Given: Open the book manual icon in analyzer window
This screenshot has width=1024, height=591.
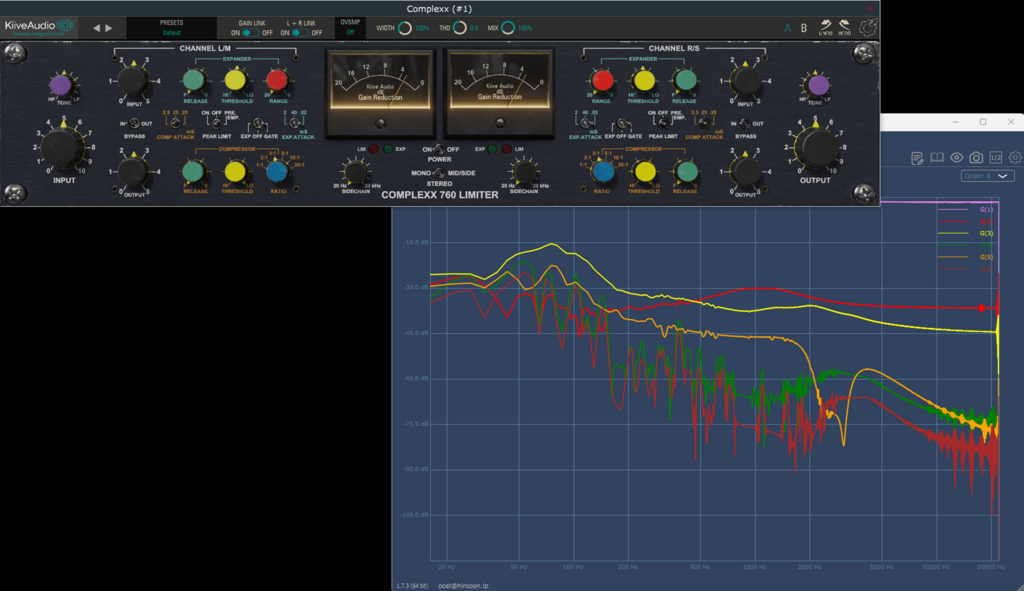Looking at the screenshot, I should click(937, 157).
